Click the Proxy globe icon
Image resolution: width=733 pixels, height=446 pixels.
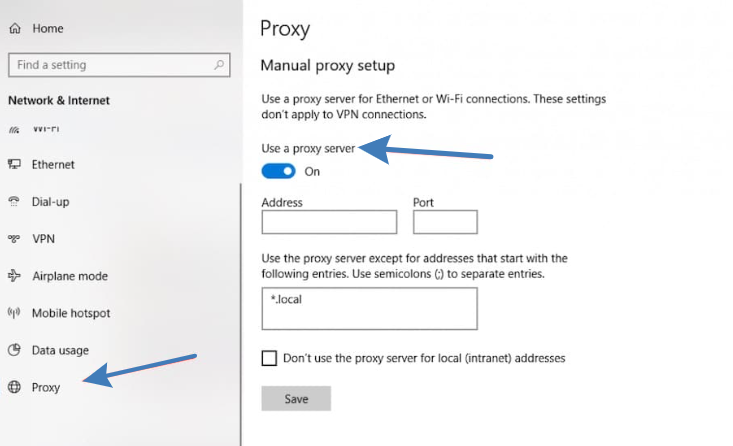pyautogui.click(x=15, y=387)
